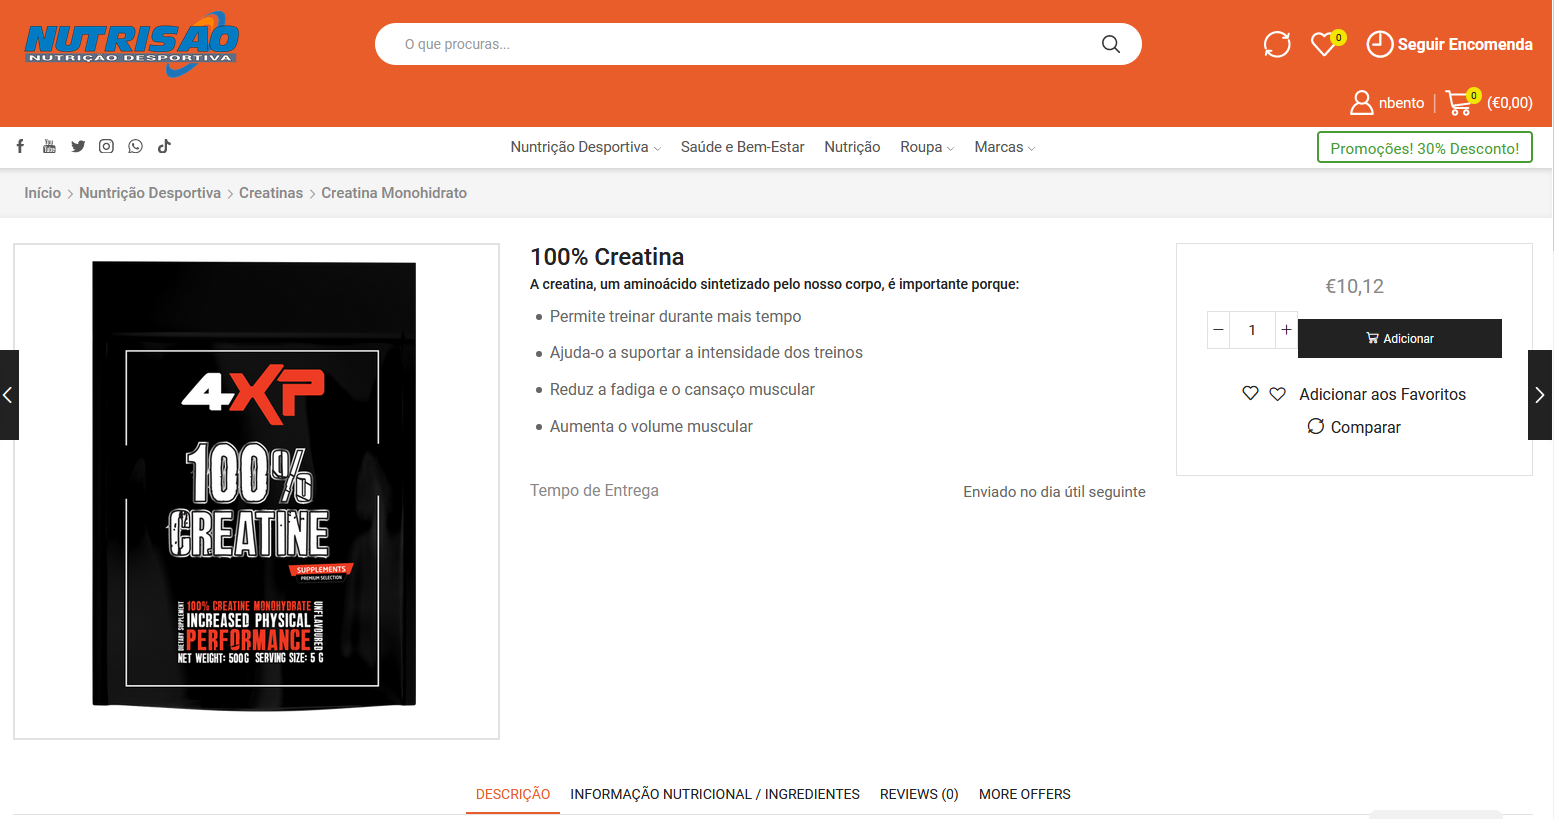The width and height of the screenshot is (1554, 819).
Task: Click the compare icon beside Comparar
Action: pyautogui.click(x=1315, y=427)
